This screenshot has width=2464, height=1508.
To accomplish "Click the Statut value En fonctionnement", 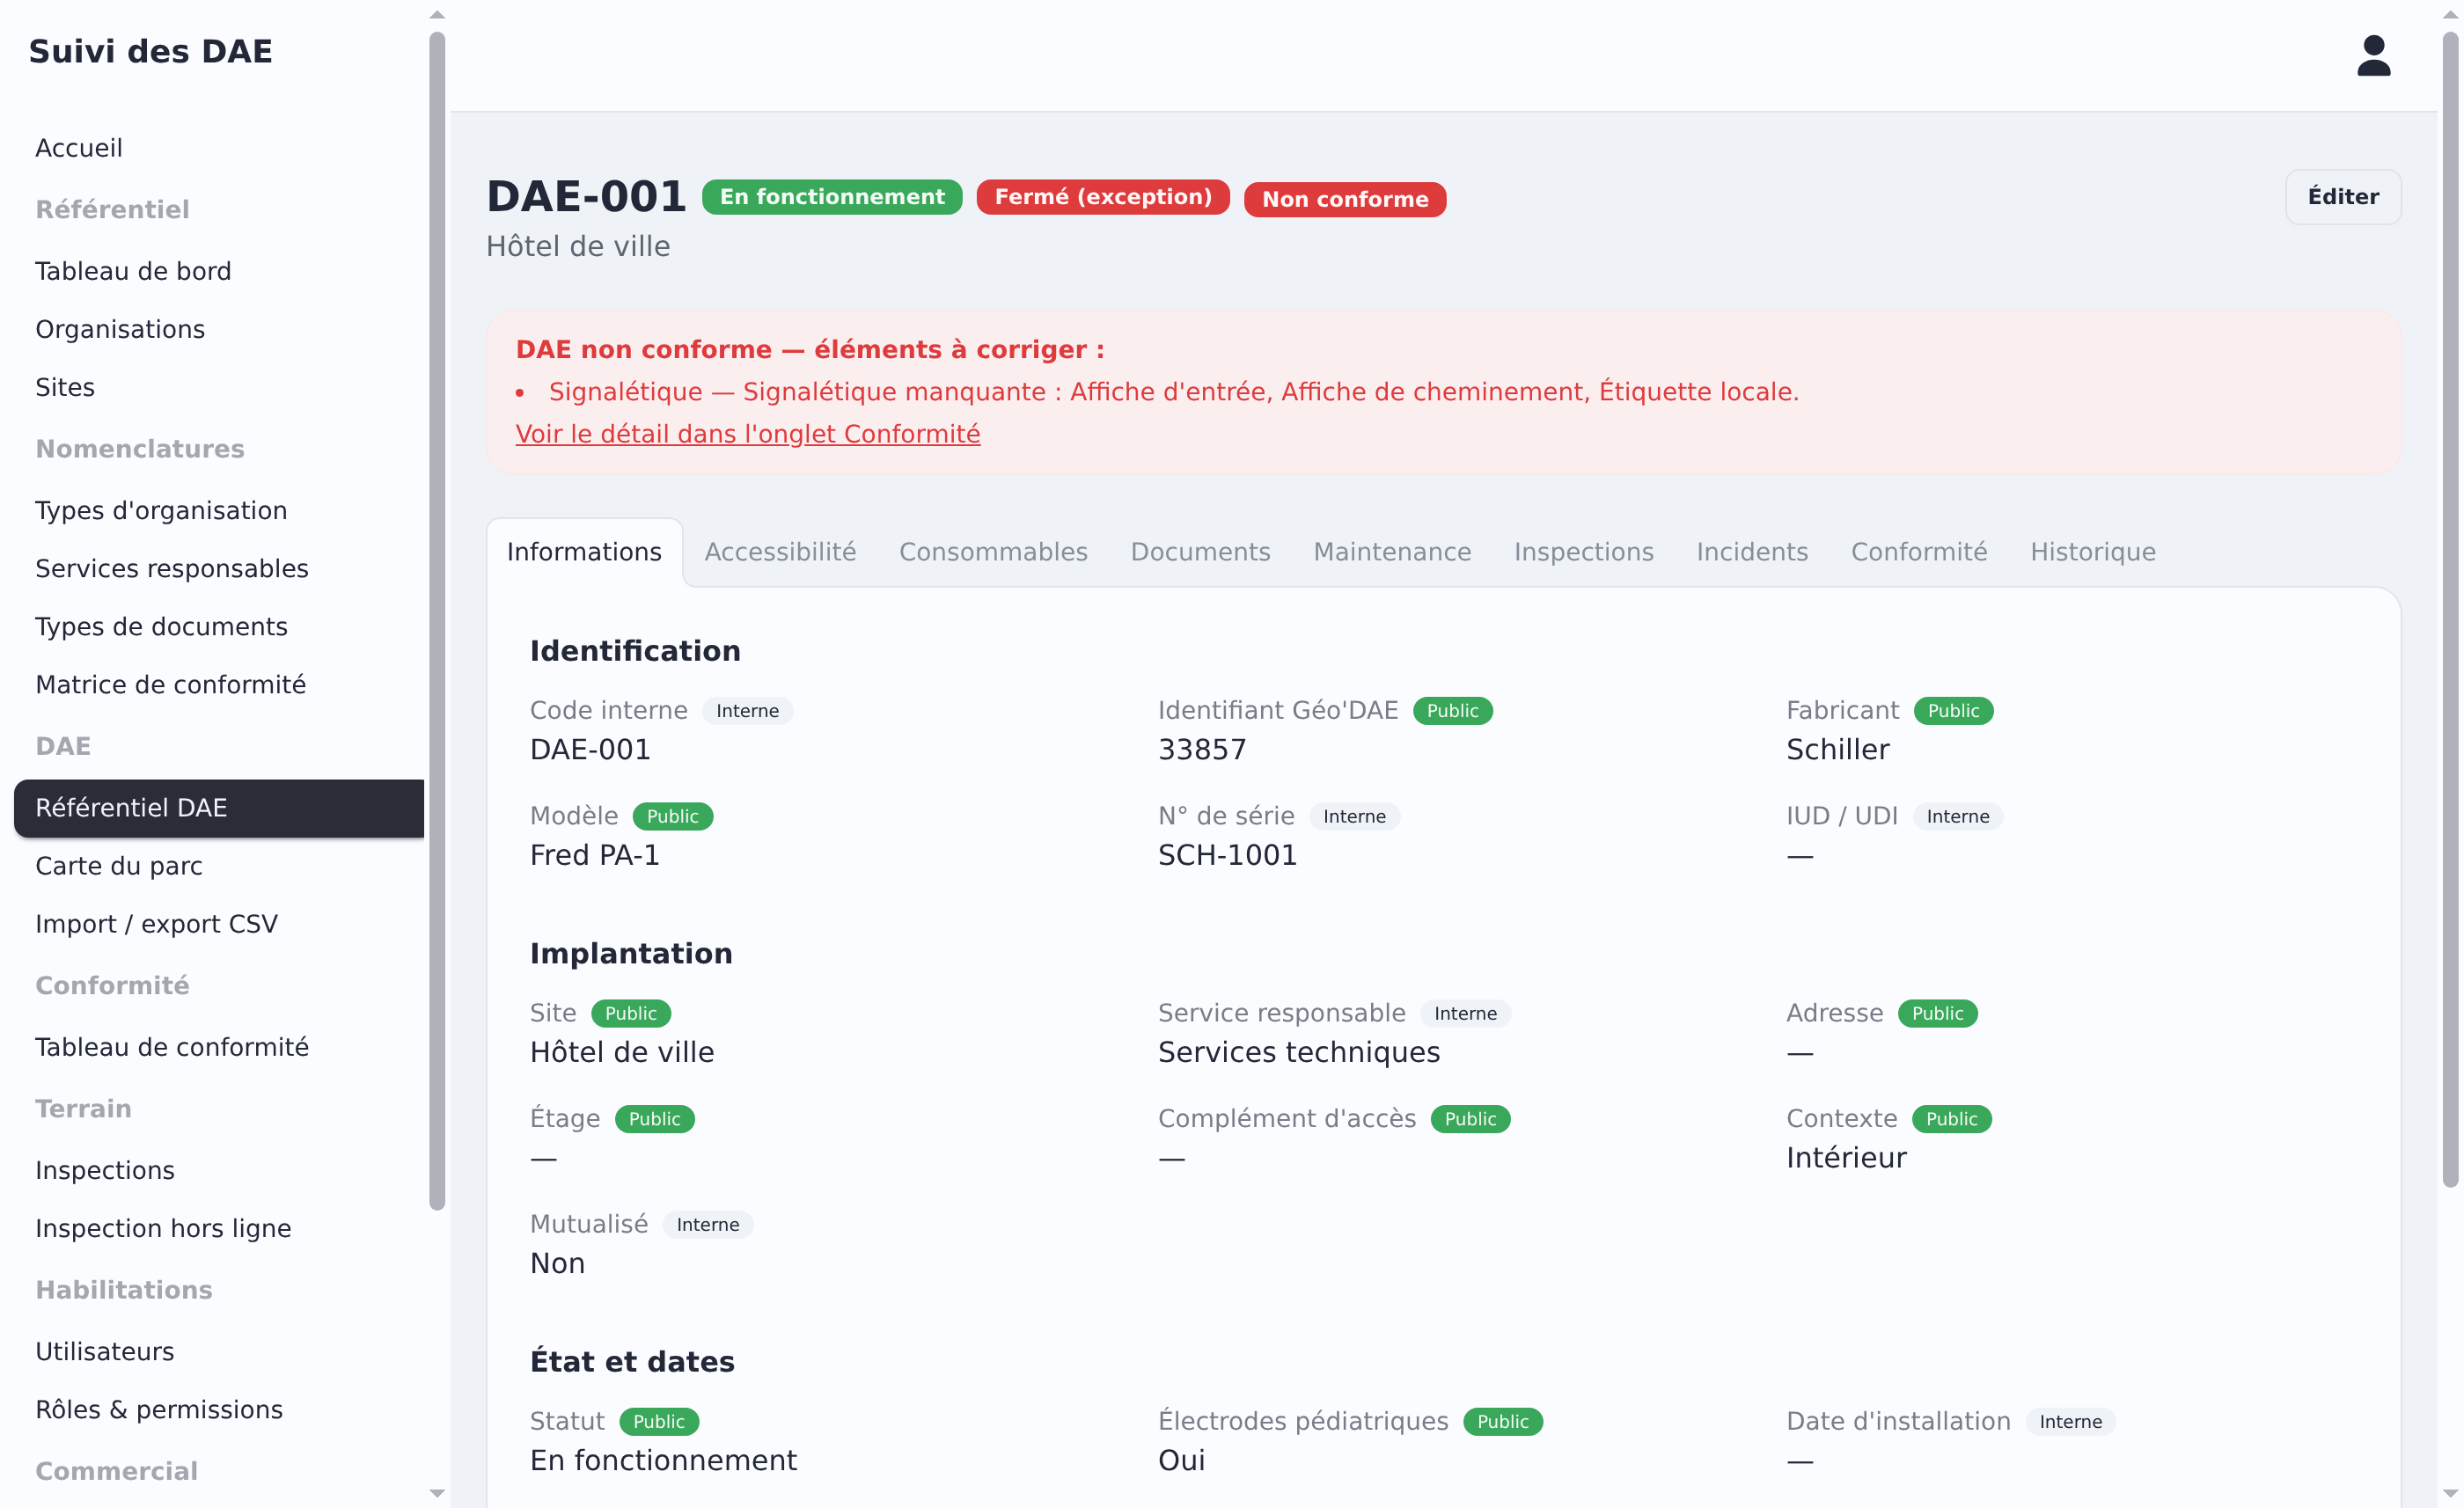I will coord(663,1460).
